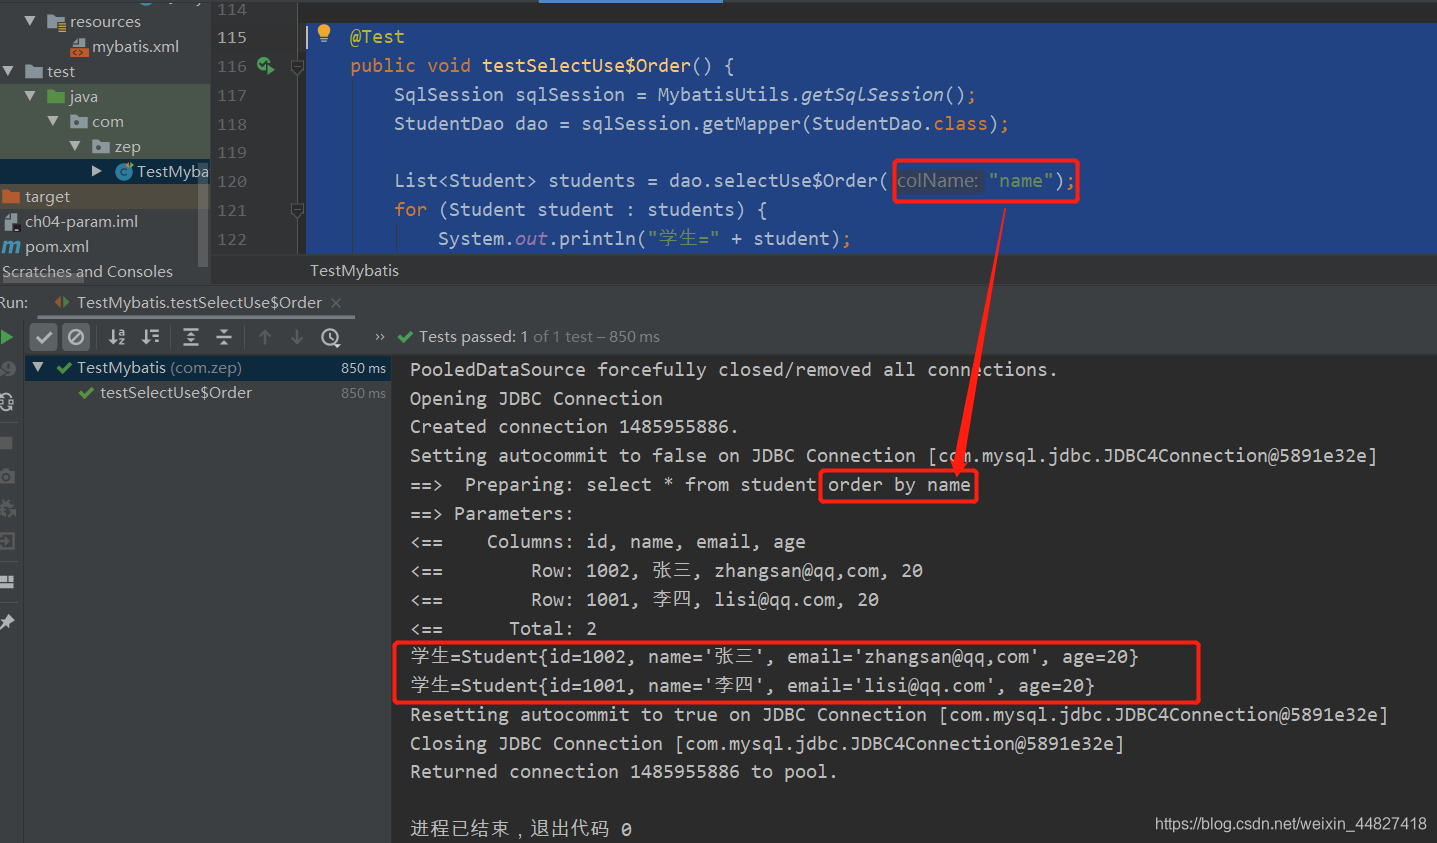The image size is (1437, 843).
Task: Click the '进程已结束，退出代码 0' line
Action: pos(521,829)
